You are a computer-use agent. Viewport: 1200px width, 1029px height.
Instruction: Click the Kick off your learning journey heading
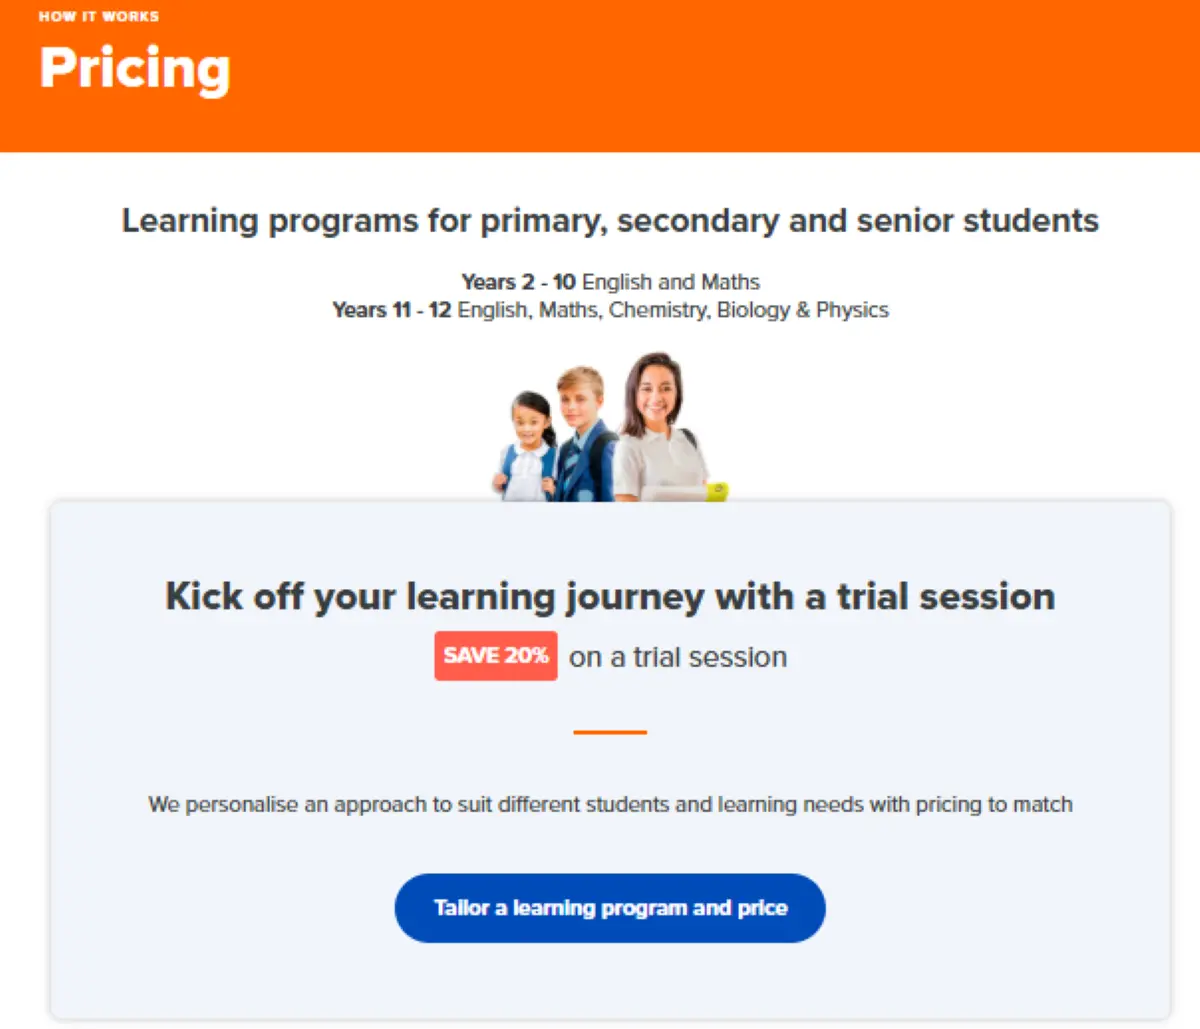610,596
